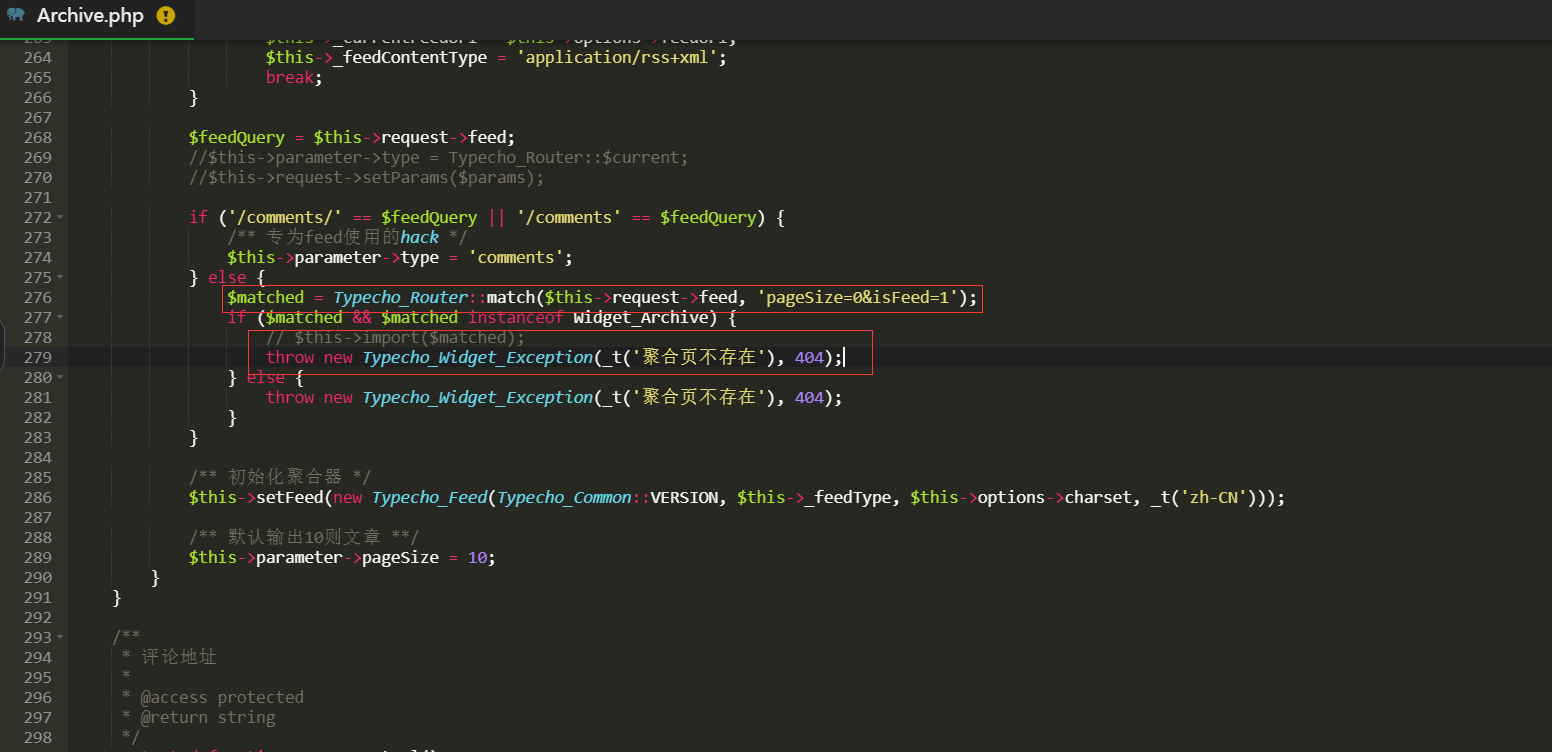Fold the else block at line 275

(61, 278)
